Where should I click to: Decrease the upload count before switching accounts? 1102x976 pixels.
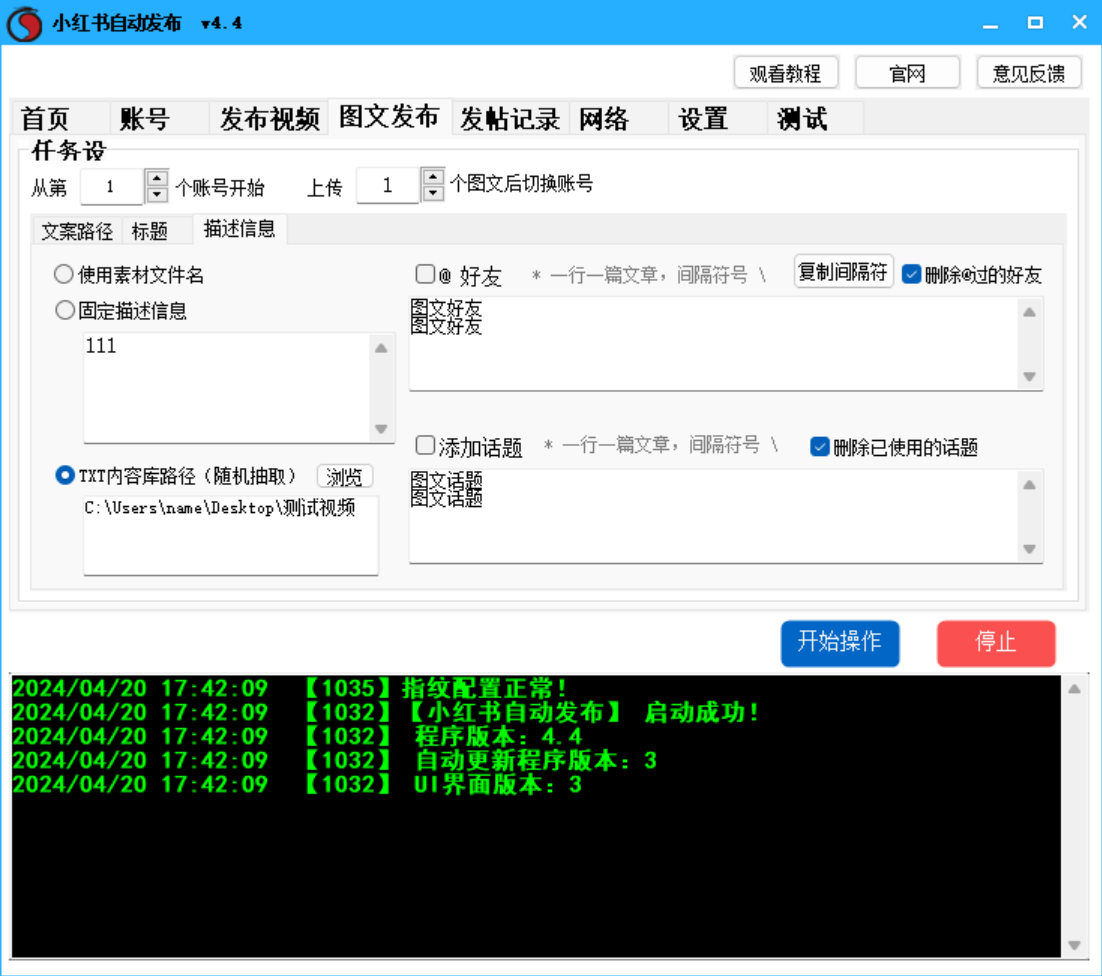[434, 193]
